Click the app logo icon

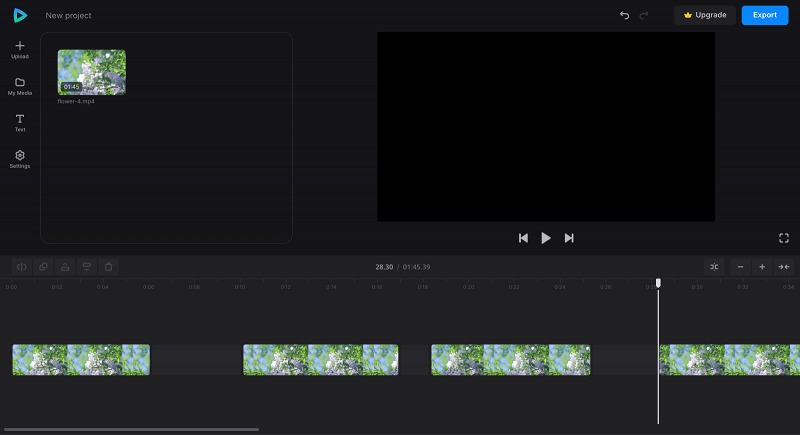(20, 15)
